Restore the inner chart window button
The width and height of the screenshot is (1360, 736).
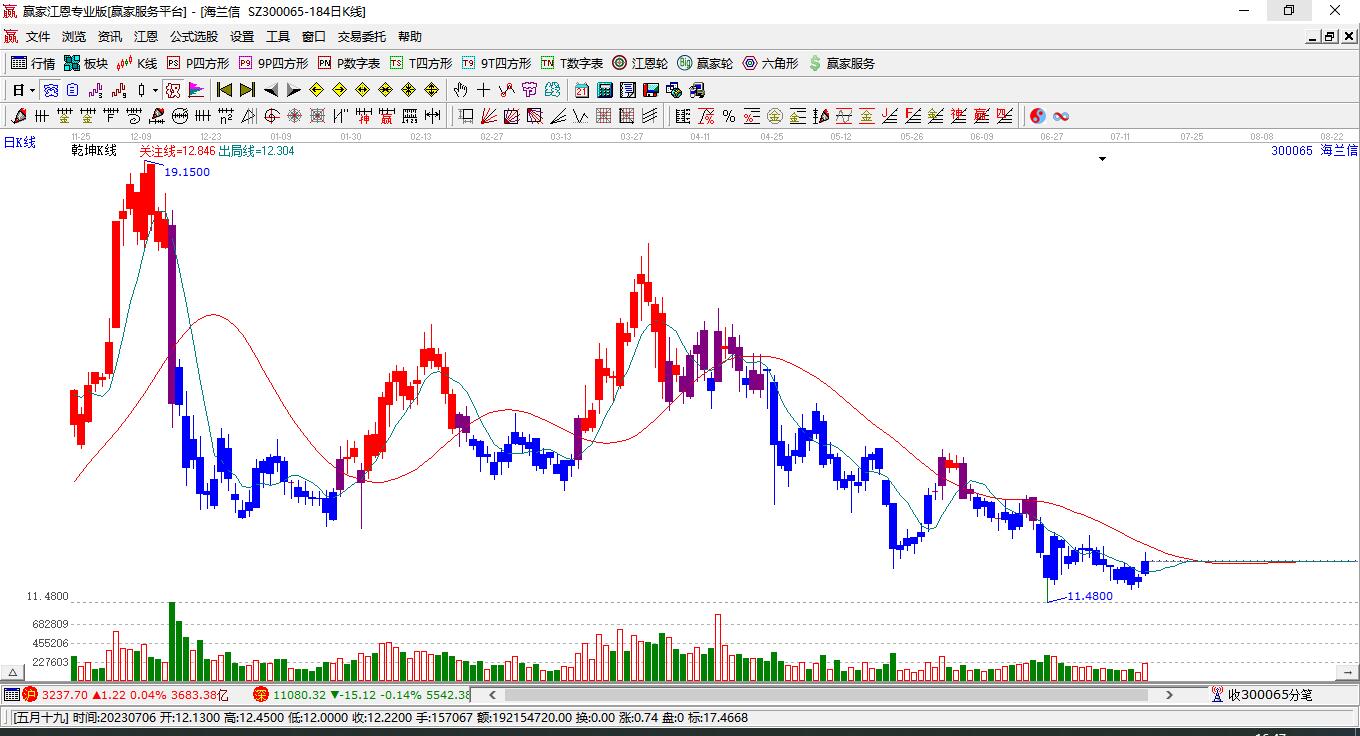tap(1330, 36)
